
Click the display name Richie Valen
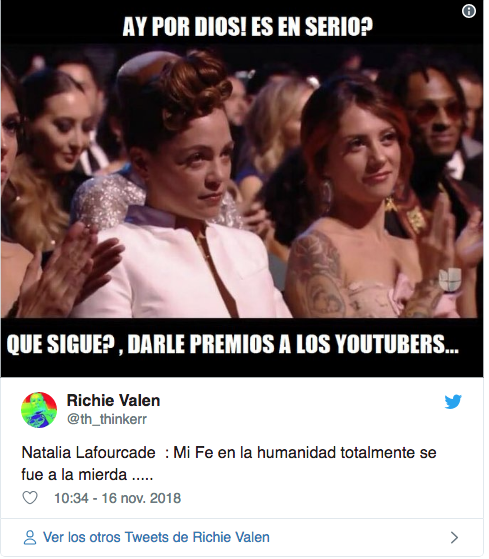114,404
